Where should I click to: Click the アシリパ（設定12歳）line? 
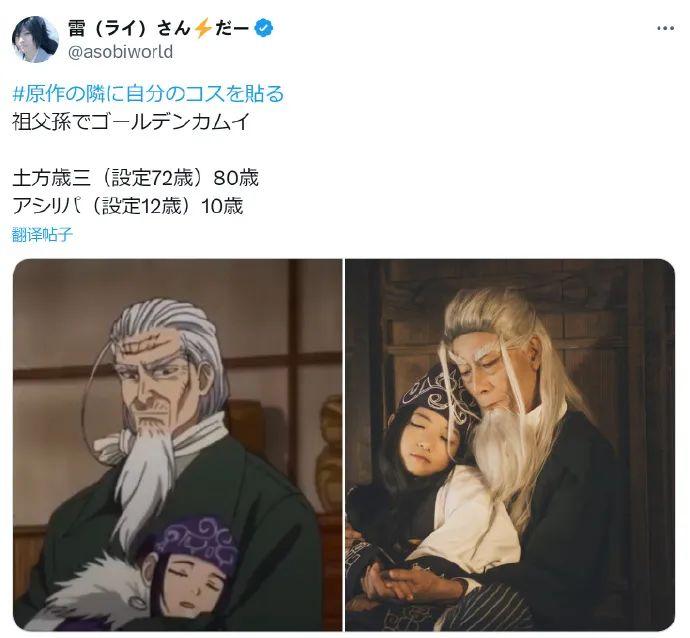pos(104,206)
